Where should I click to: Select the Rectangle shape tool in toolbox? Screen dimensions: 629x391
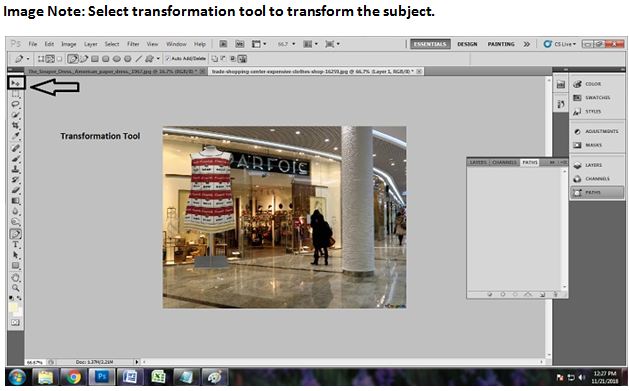click(15, 265)
